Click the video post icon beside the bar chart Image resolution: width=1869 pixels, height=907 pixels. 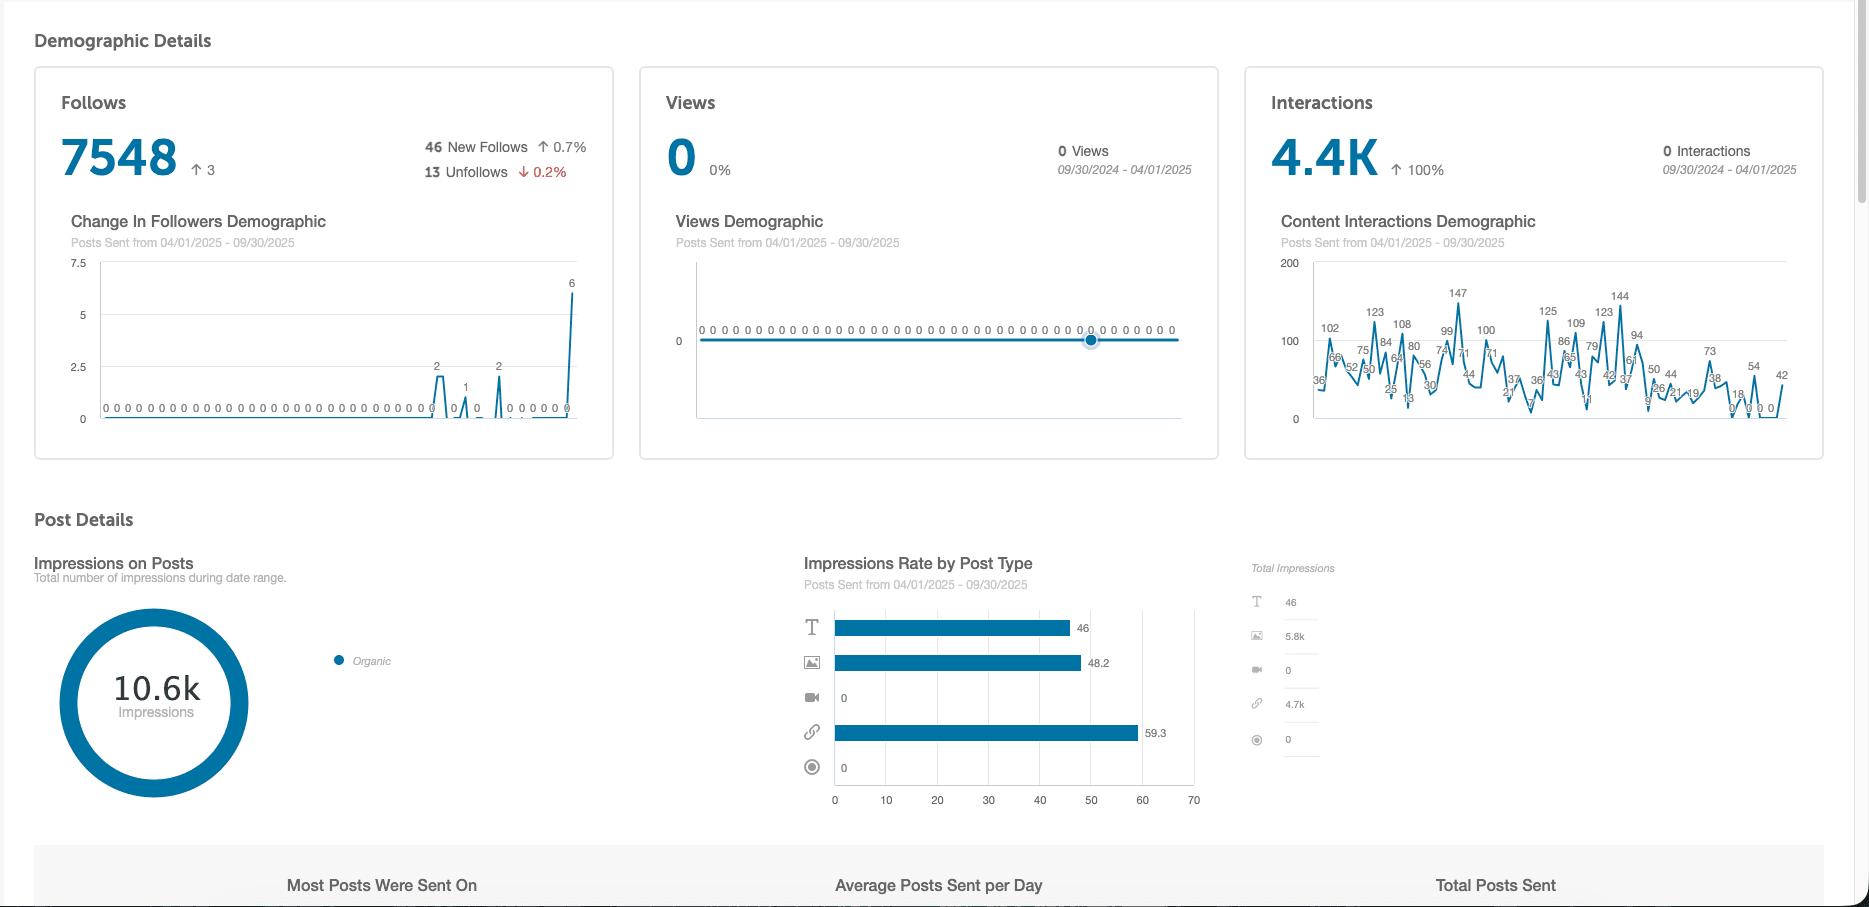click(x=812, y=698)
